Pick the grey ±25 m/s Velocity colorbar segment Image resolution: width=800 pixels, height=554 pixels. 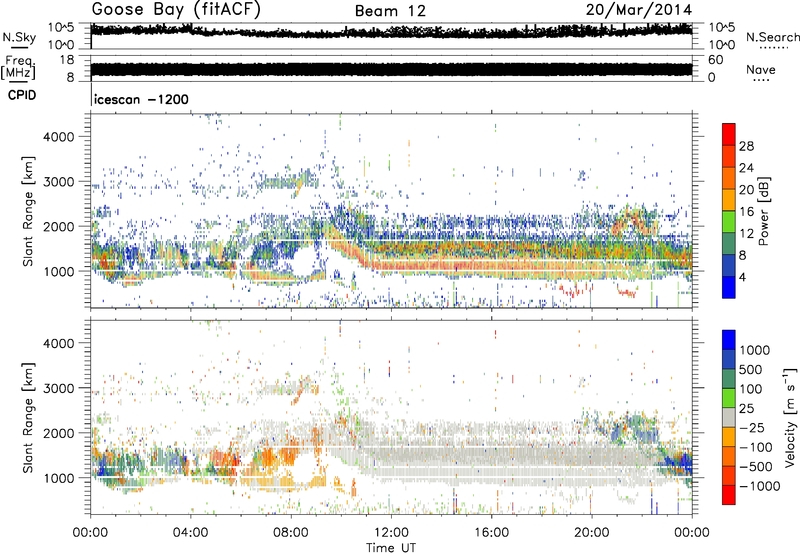[x=729, y=417]
